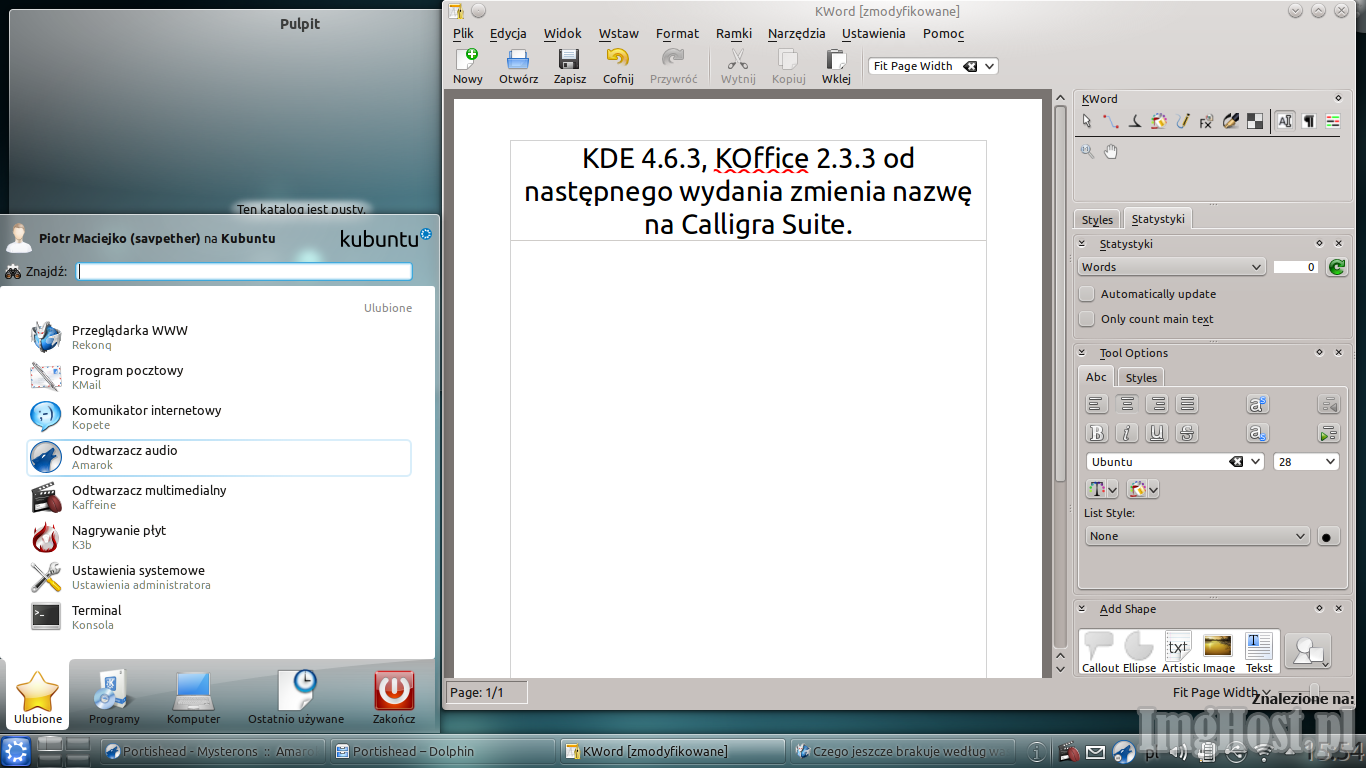Open the Narzędzia menu
1366x768 pixels.
click(x=796, y=33)
